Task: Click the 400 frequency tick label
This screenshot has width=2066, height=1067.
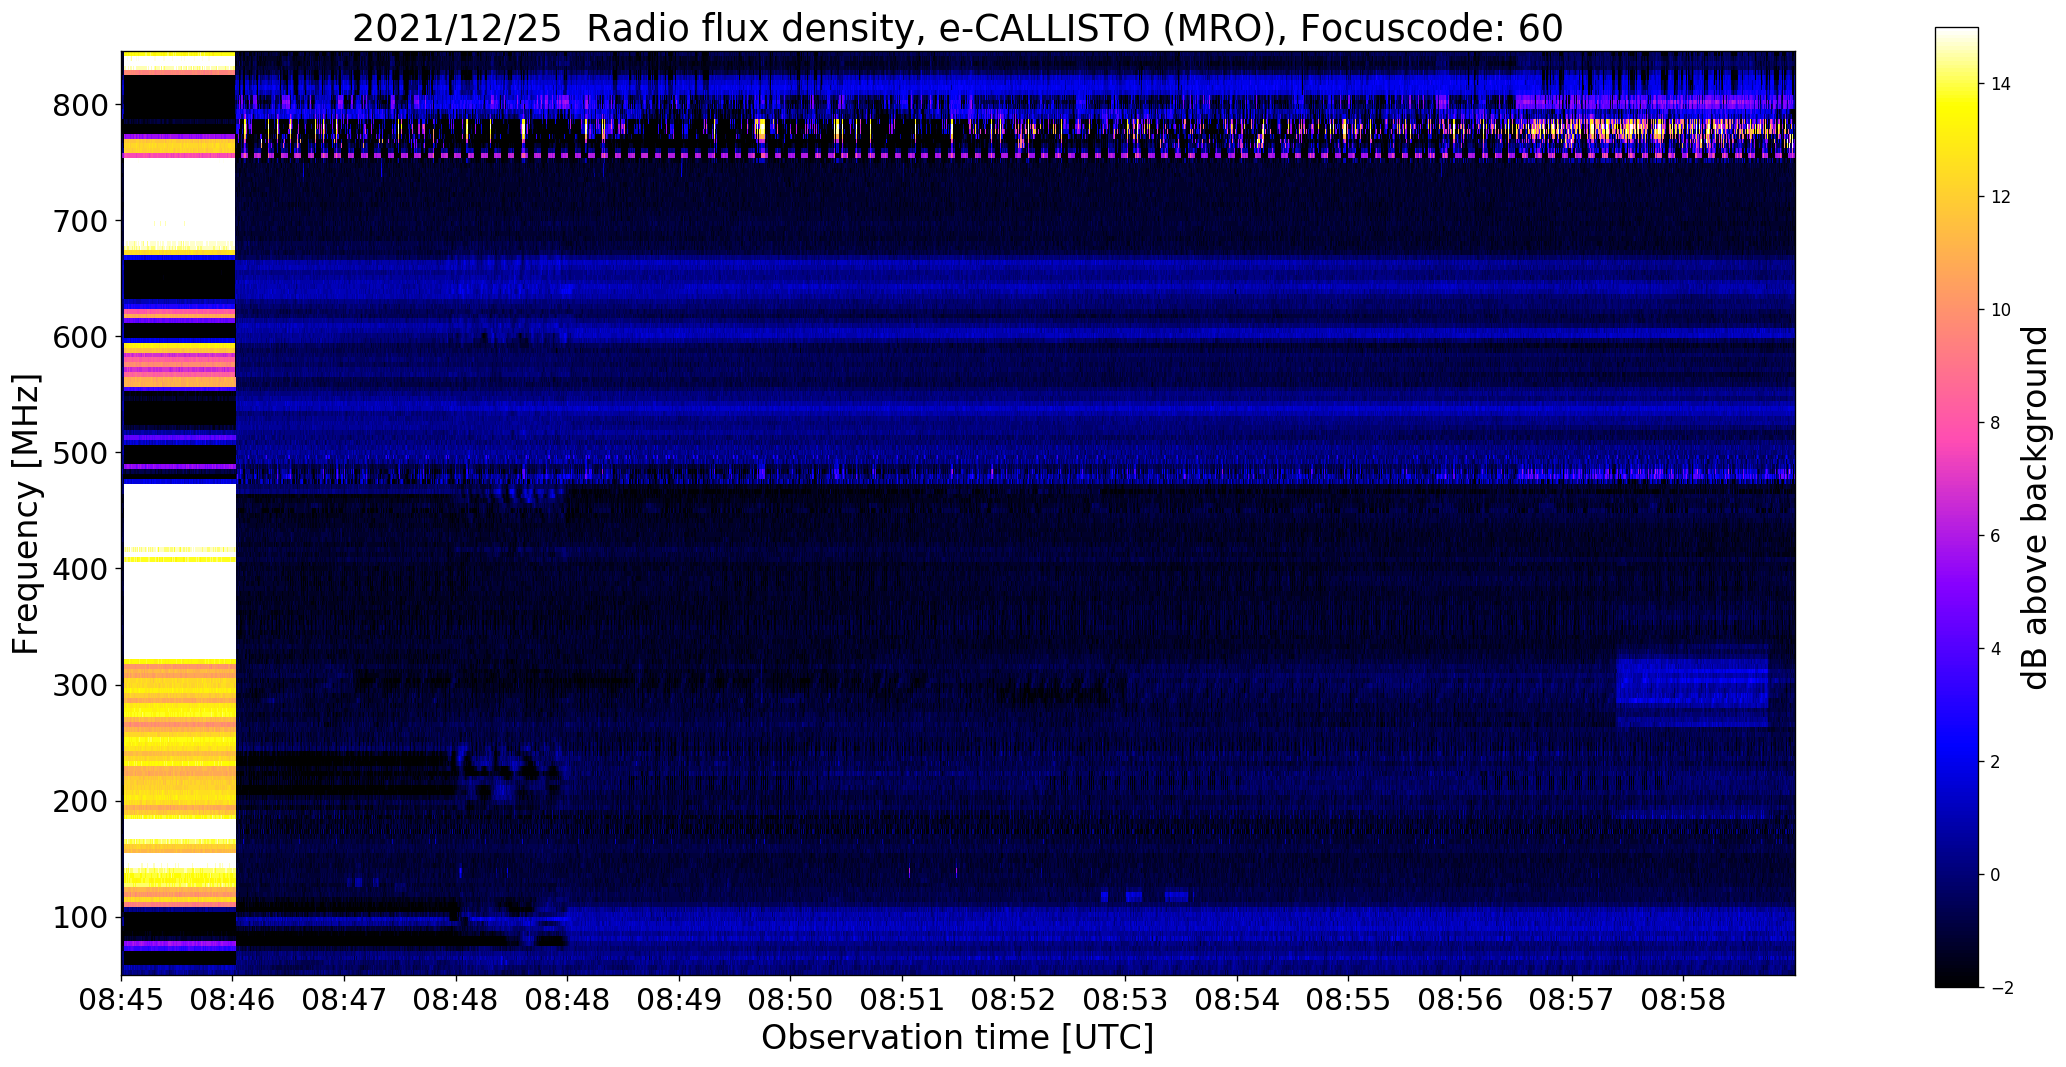Action: (79, 569)
